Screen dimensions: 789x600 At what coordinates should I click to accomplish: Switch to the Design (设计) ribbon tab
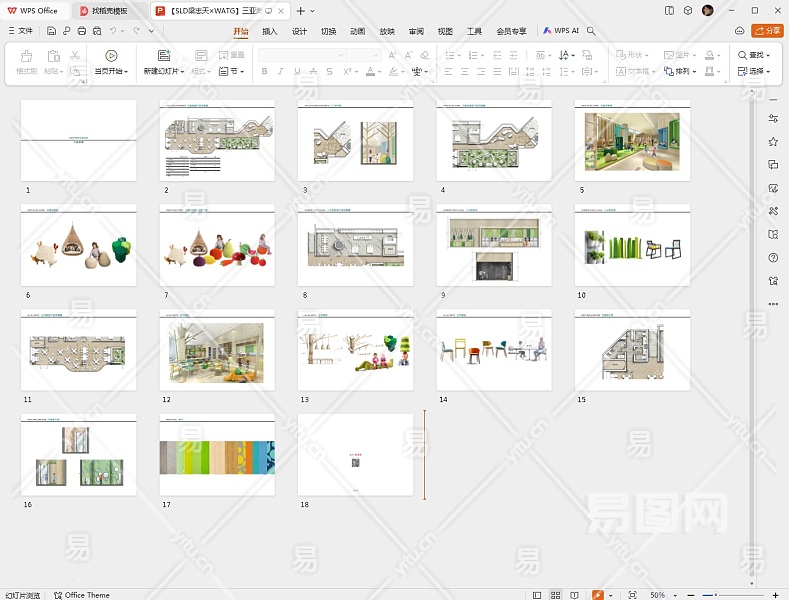pyautogui.click(x=299, y=31)
